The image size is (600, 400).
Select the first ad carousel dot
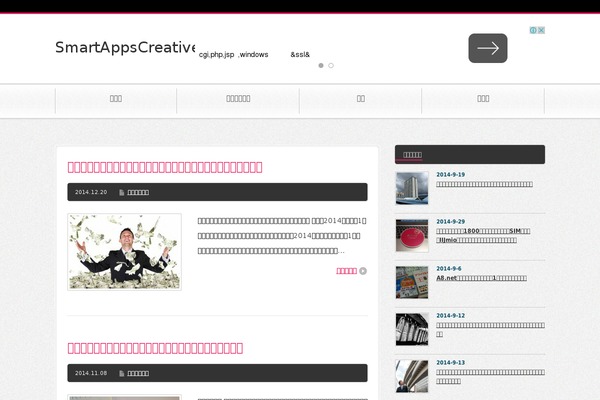321,65
